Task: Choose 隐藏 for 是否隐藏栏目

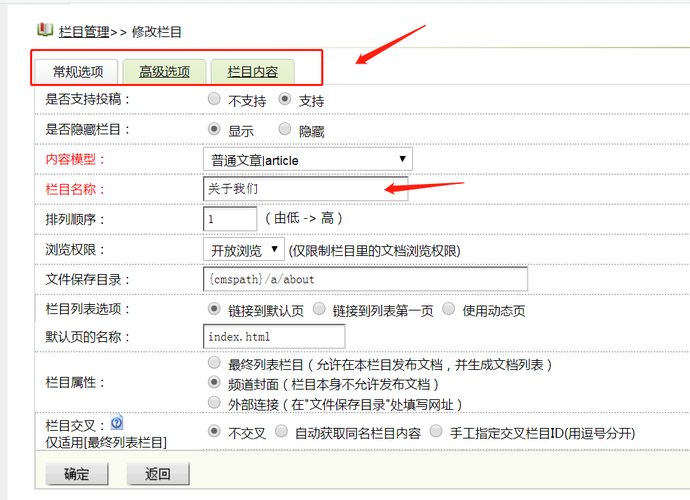Action: click(x=285, y=129)
